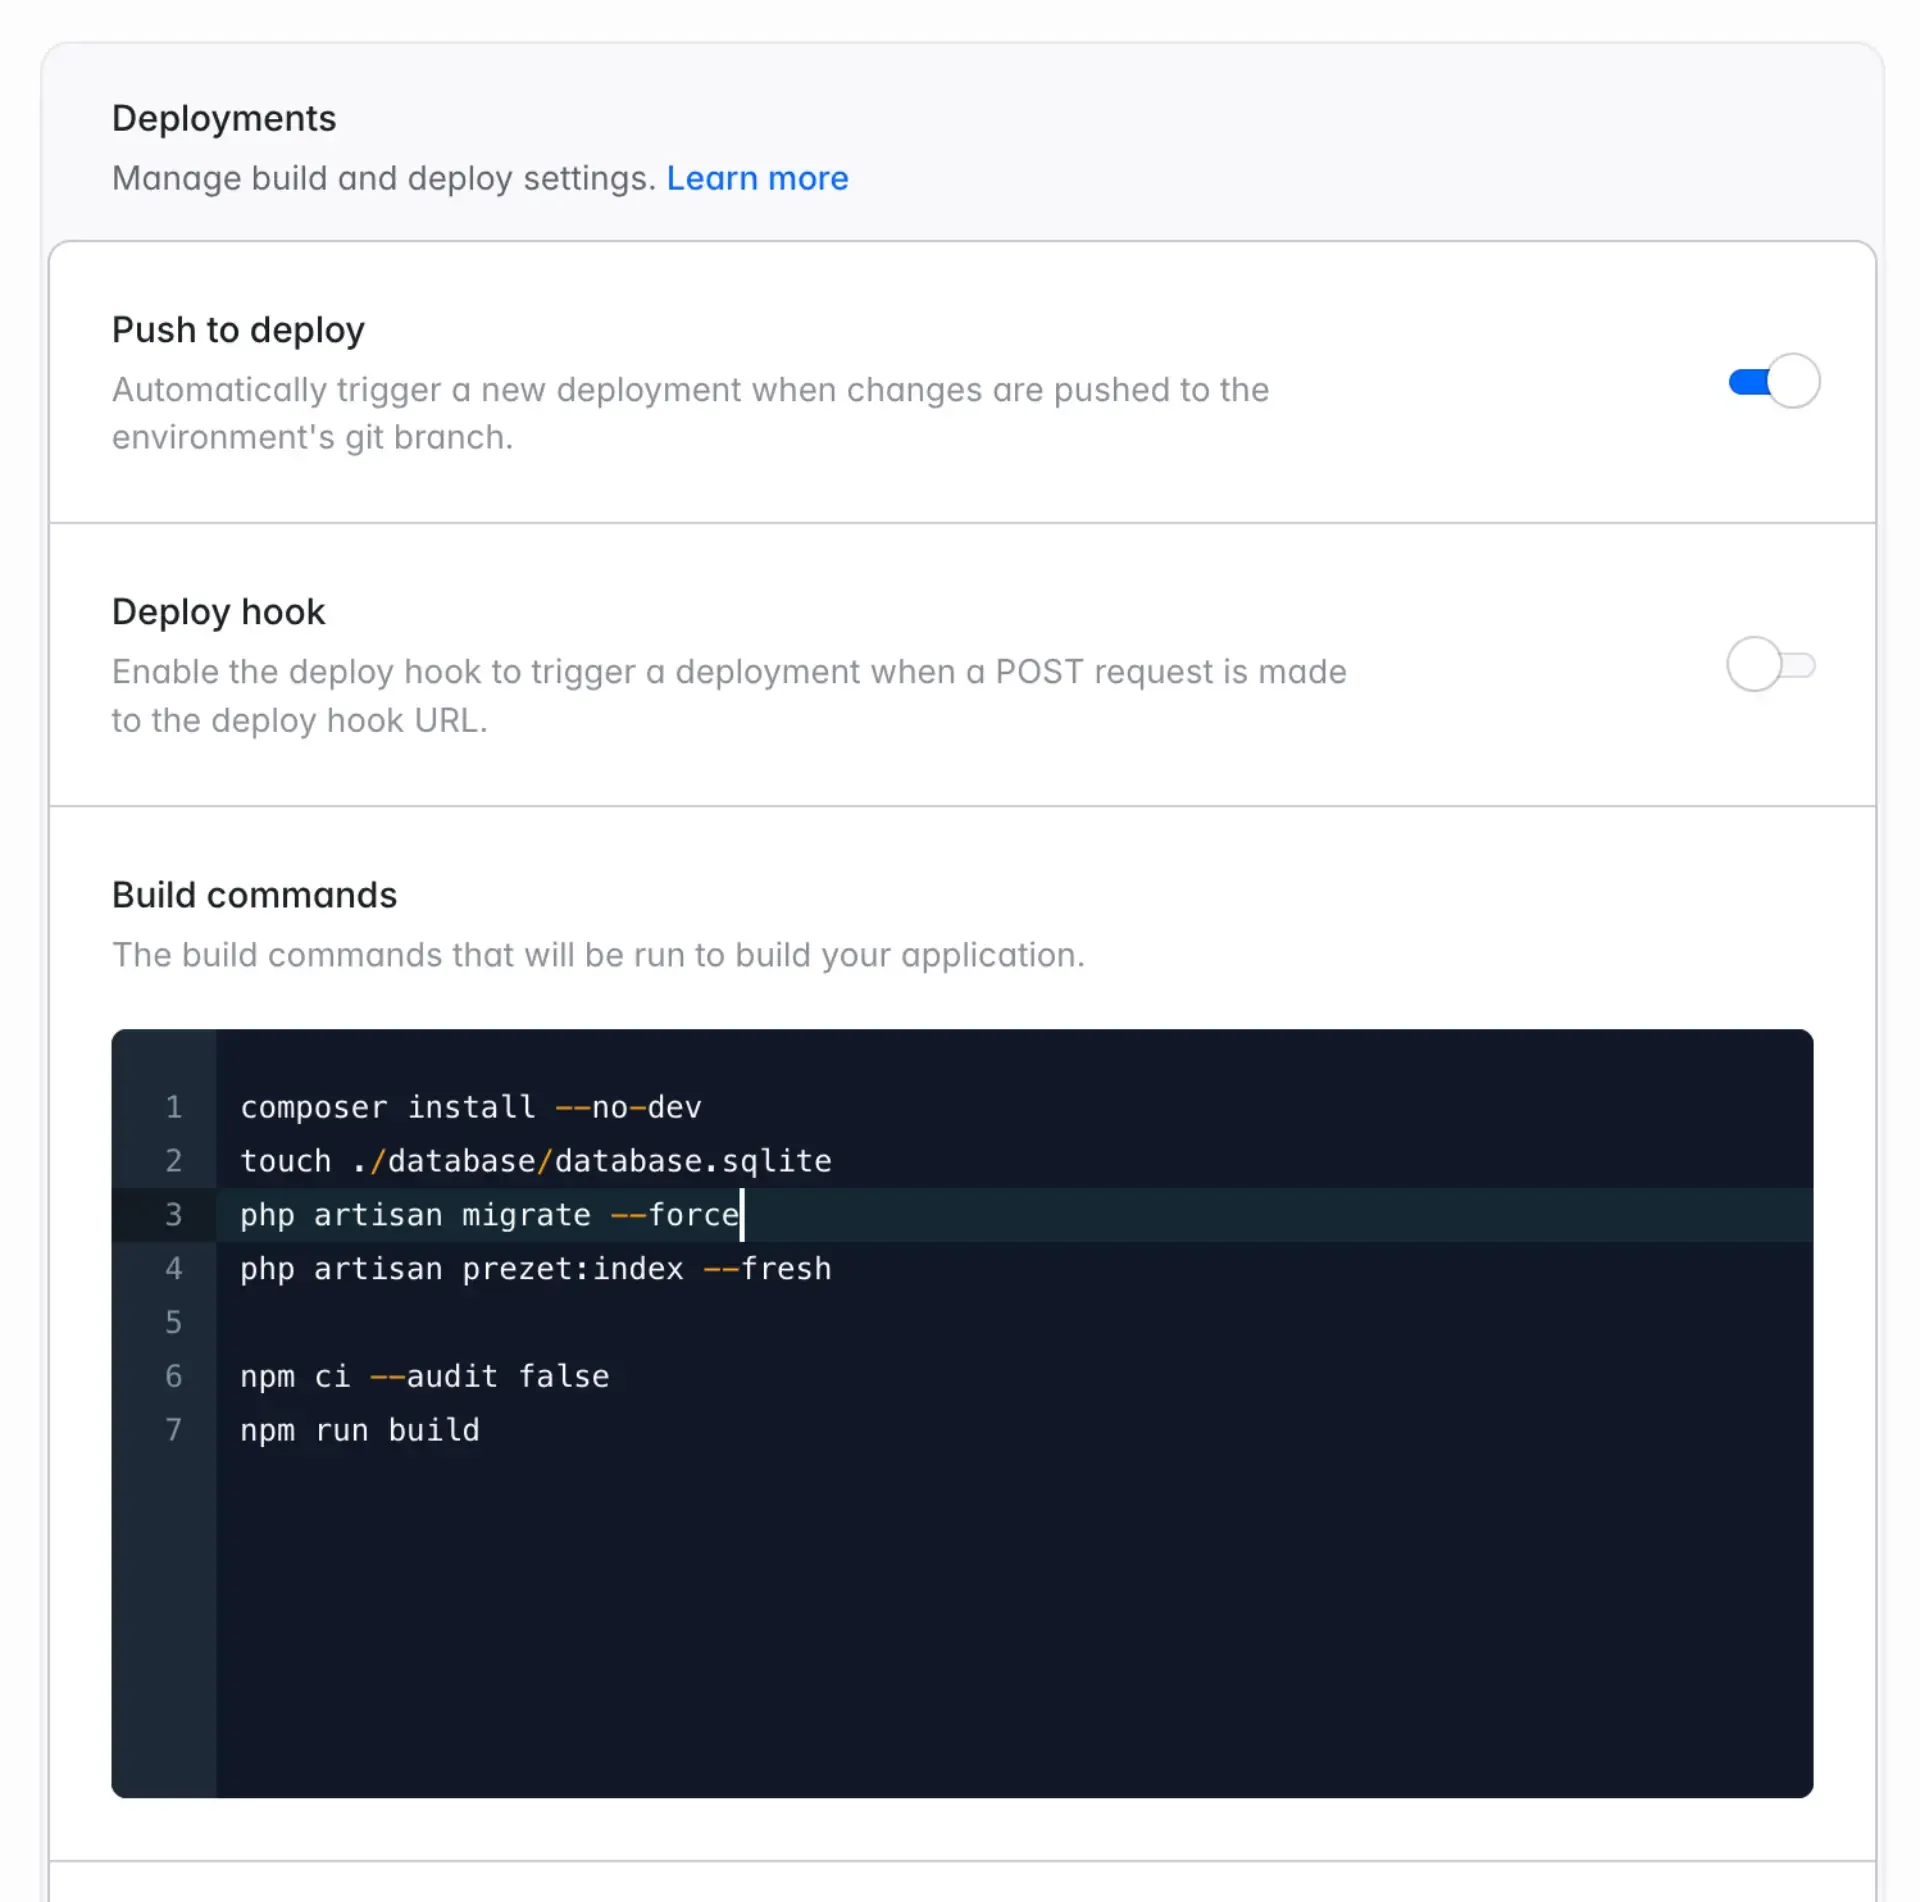Click the Deployments section title

[x=224, y=118]
